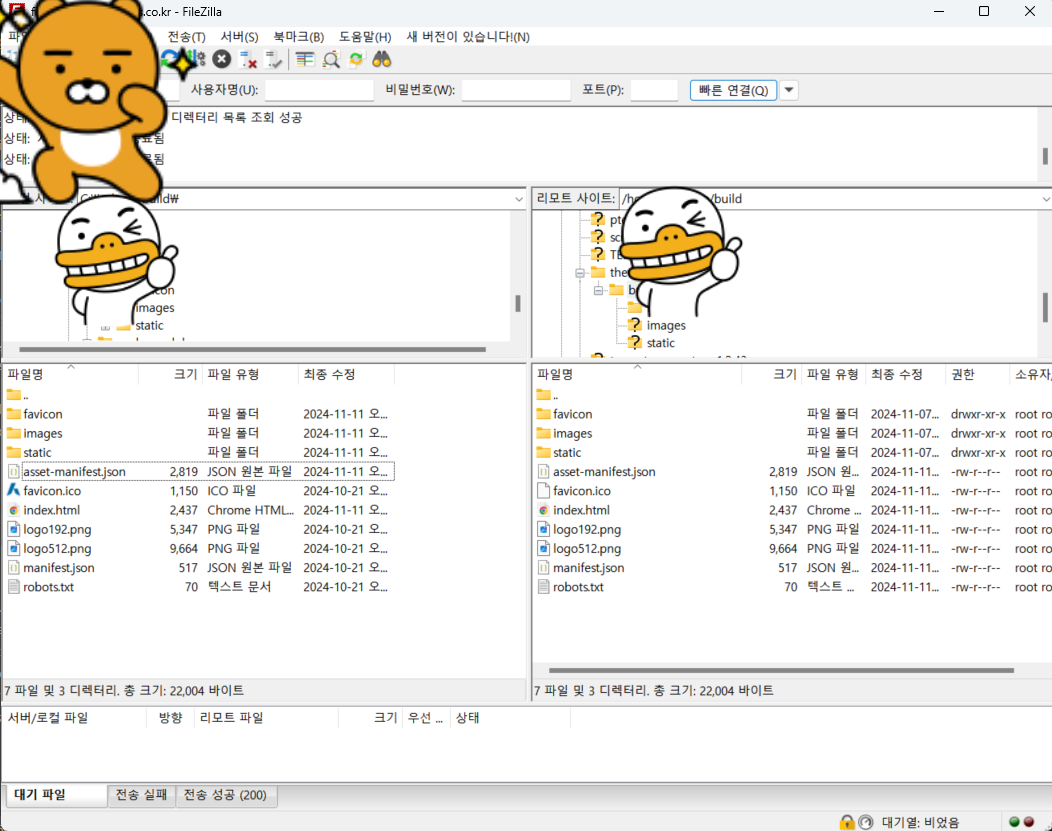Select images folder in local directory tree
The width and height of the screenshot is (1052, 831).
pos(154,308)
